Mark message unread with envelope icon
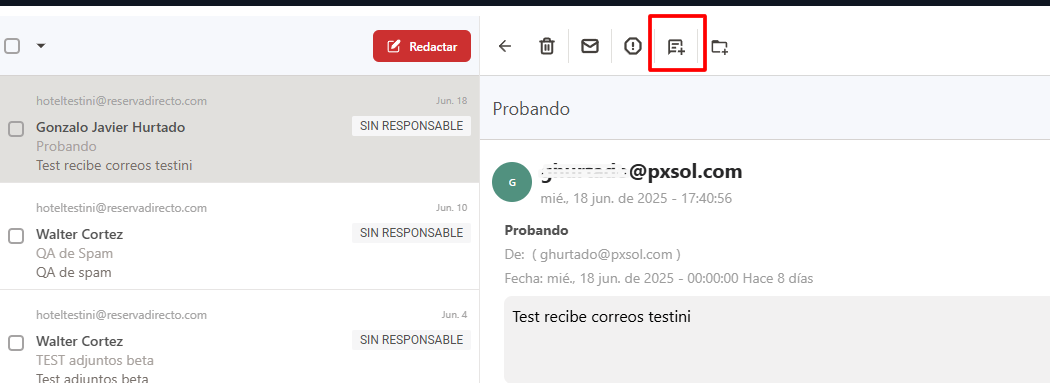 point(589,46)
